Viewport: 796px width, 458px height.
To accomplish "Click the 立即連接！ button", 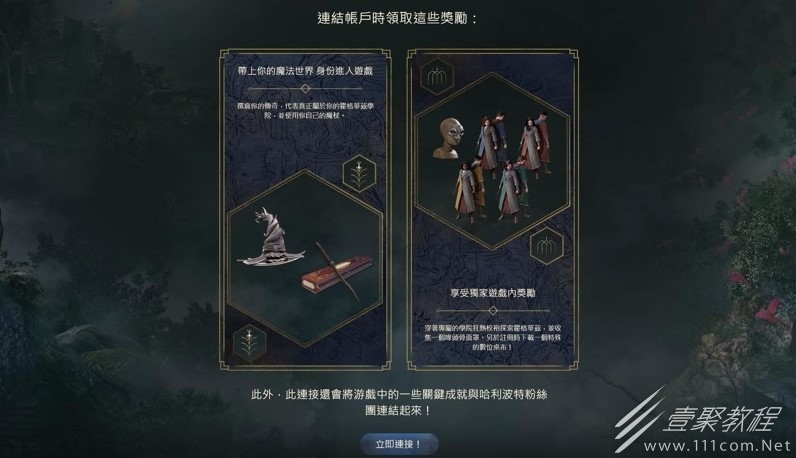I will (399, 444).
